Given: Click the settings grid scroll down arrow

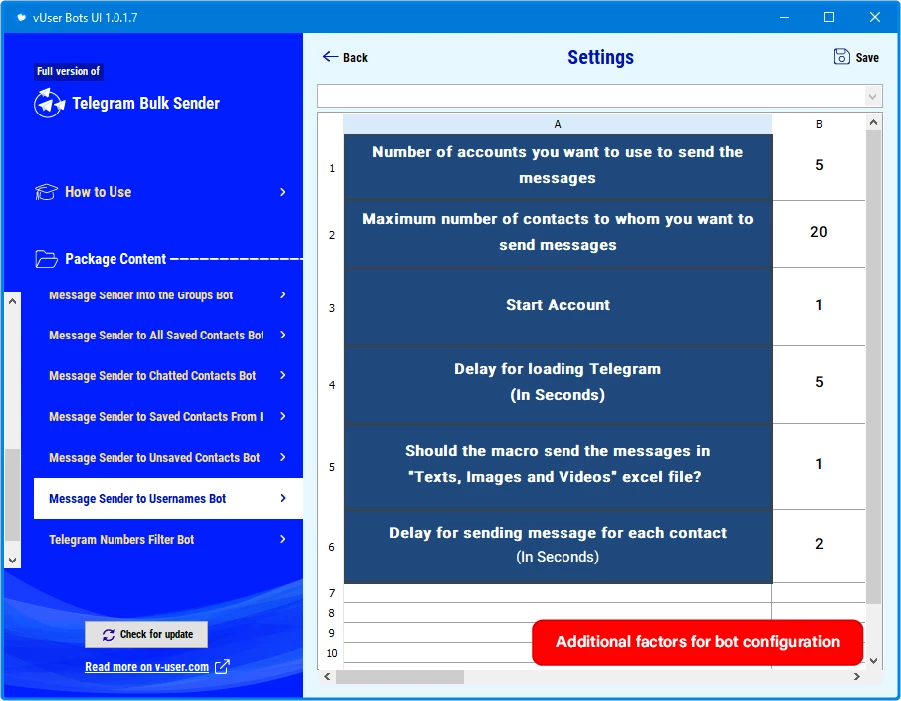Looking at the screenshot, I should tap(873, 661).
